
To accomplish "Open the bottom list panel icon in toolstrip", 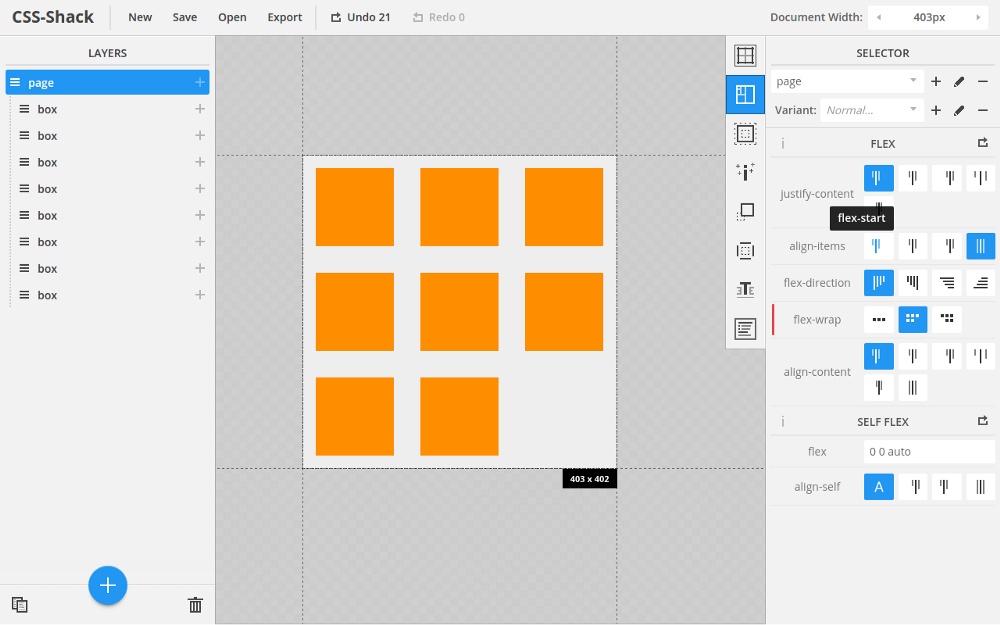I will click(x=745, y=329).
